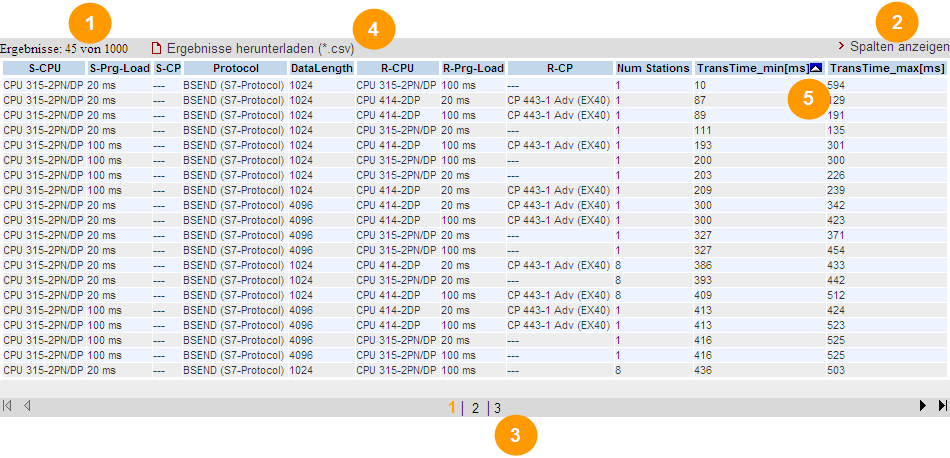Click TransTime_max cell value 512
Image resolution: width=950 pixels, height=458 pixels.
(836, 295)
